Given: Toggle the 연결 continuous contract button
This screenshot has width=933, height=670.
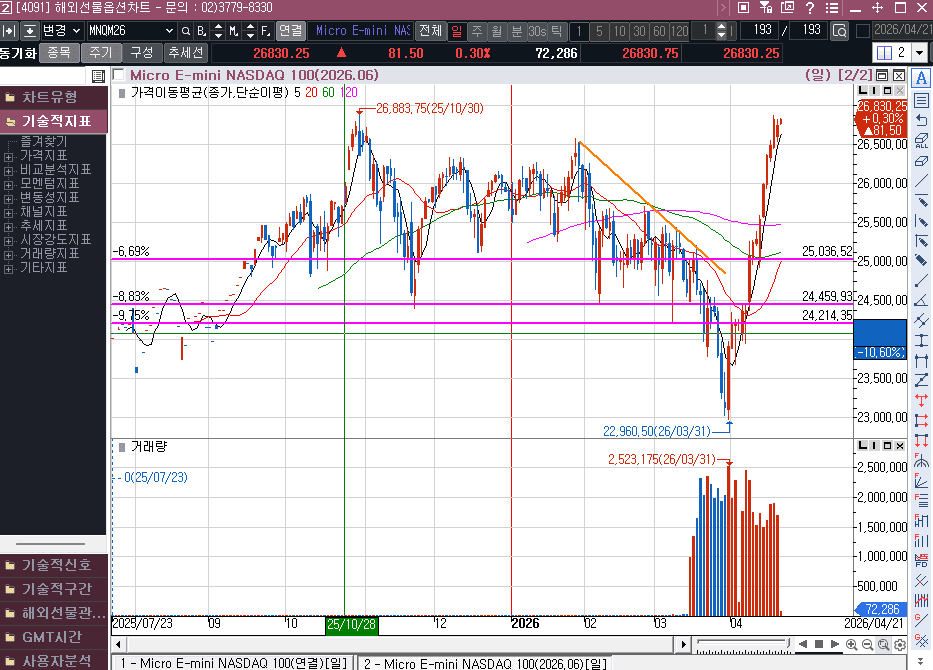Looking at the screenshot, I should 290,30.
